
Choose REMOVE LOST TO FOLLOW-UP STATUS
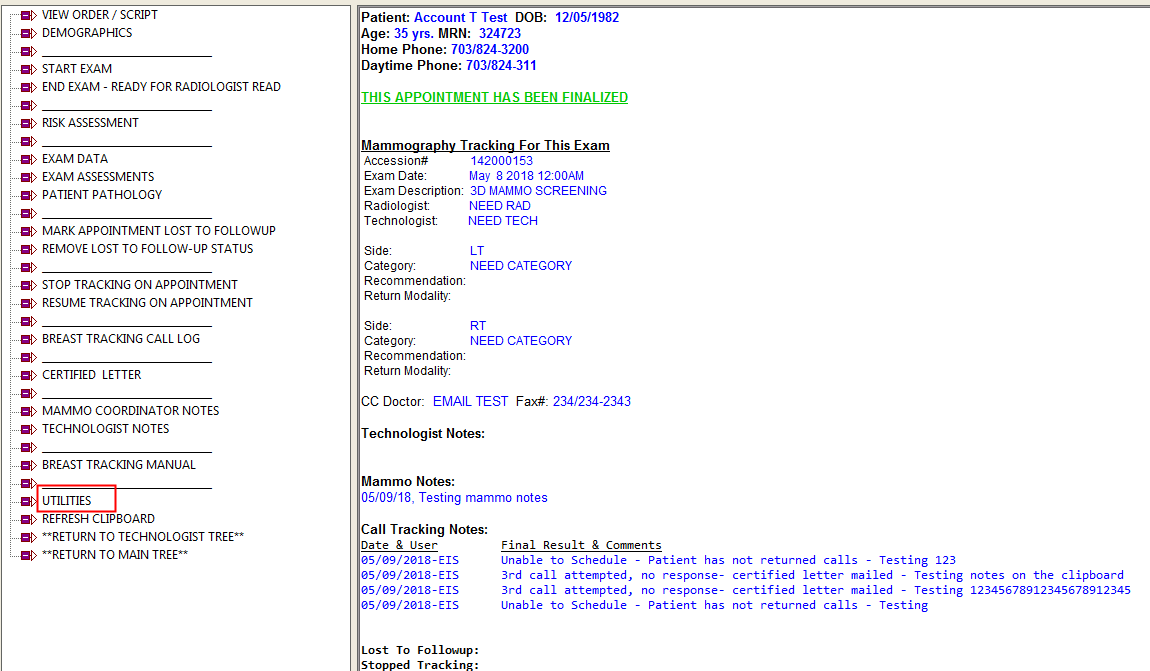[147, 249]
